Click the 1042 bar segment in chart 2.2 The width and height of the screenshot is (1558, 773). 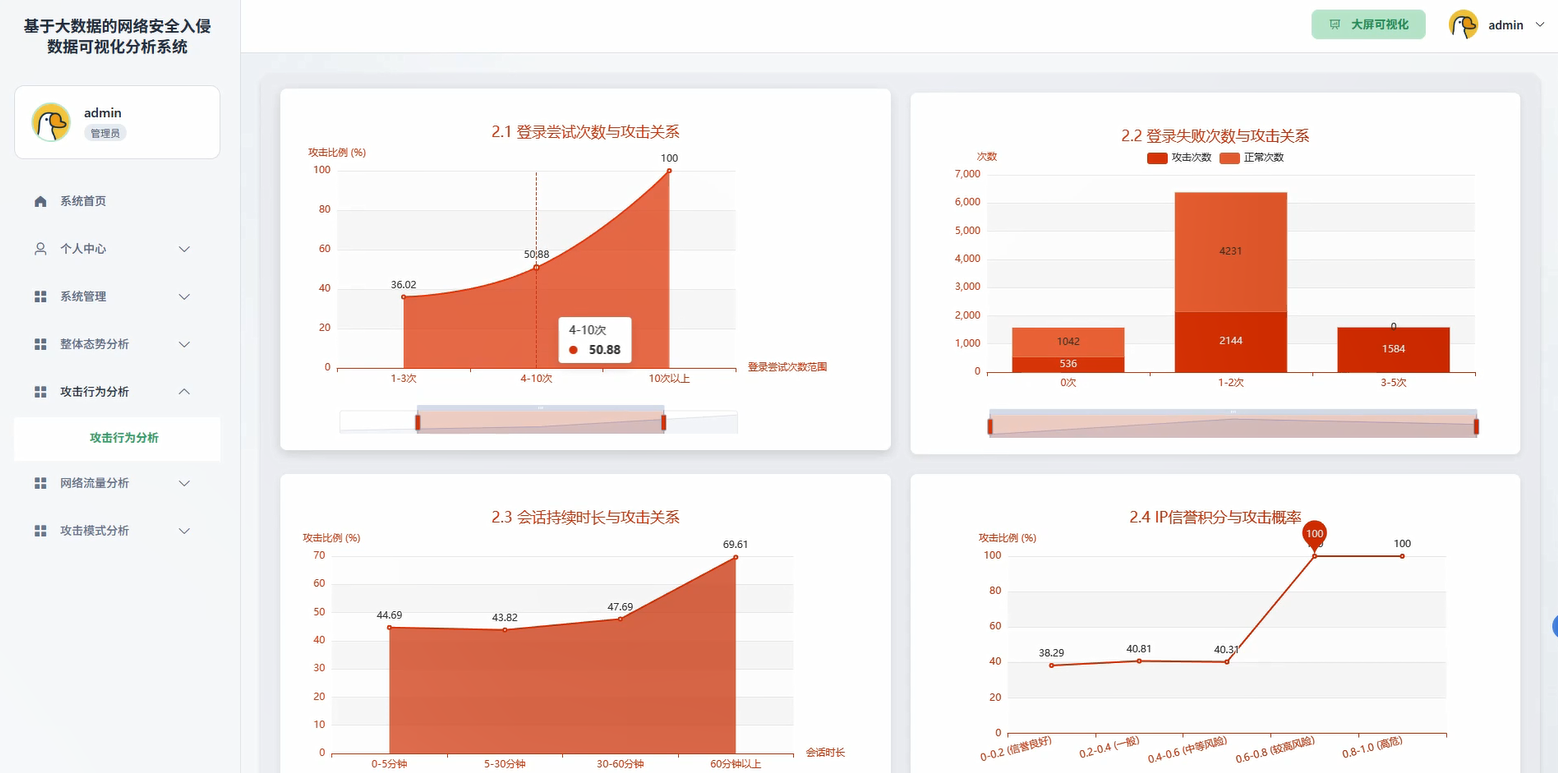(x=1068, y=342)
